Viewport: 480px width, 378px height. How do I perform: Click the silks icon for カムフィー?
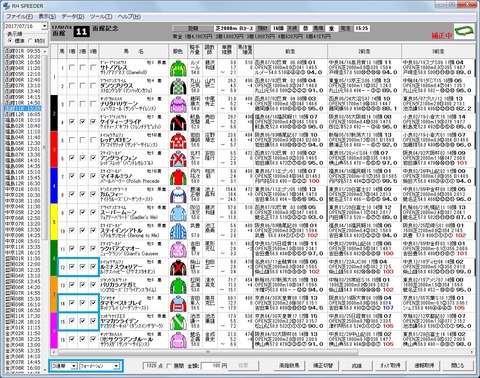(x=178, y=194)
